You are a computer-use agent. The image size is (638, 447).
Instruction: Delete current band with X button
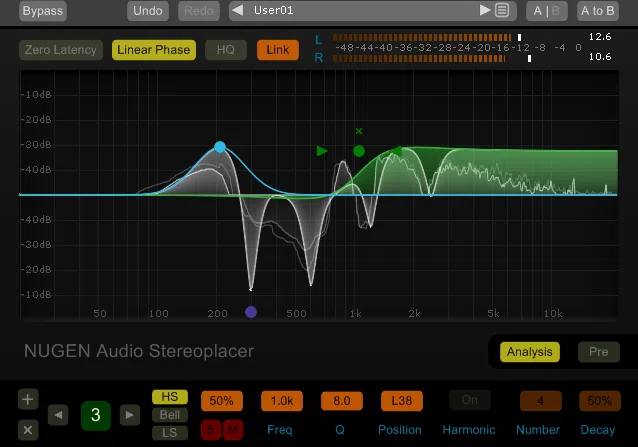pos(28,430)
